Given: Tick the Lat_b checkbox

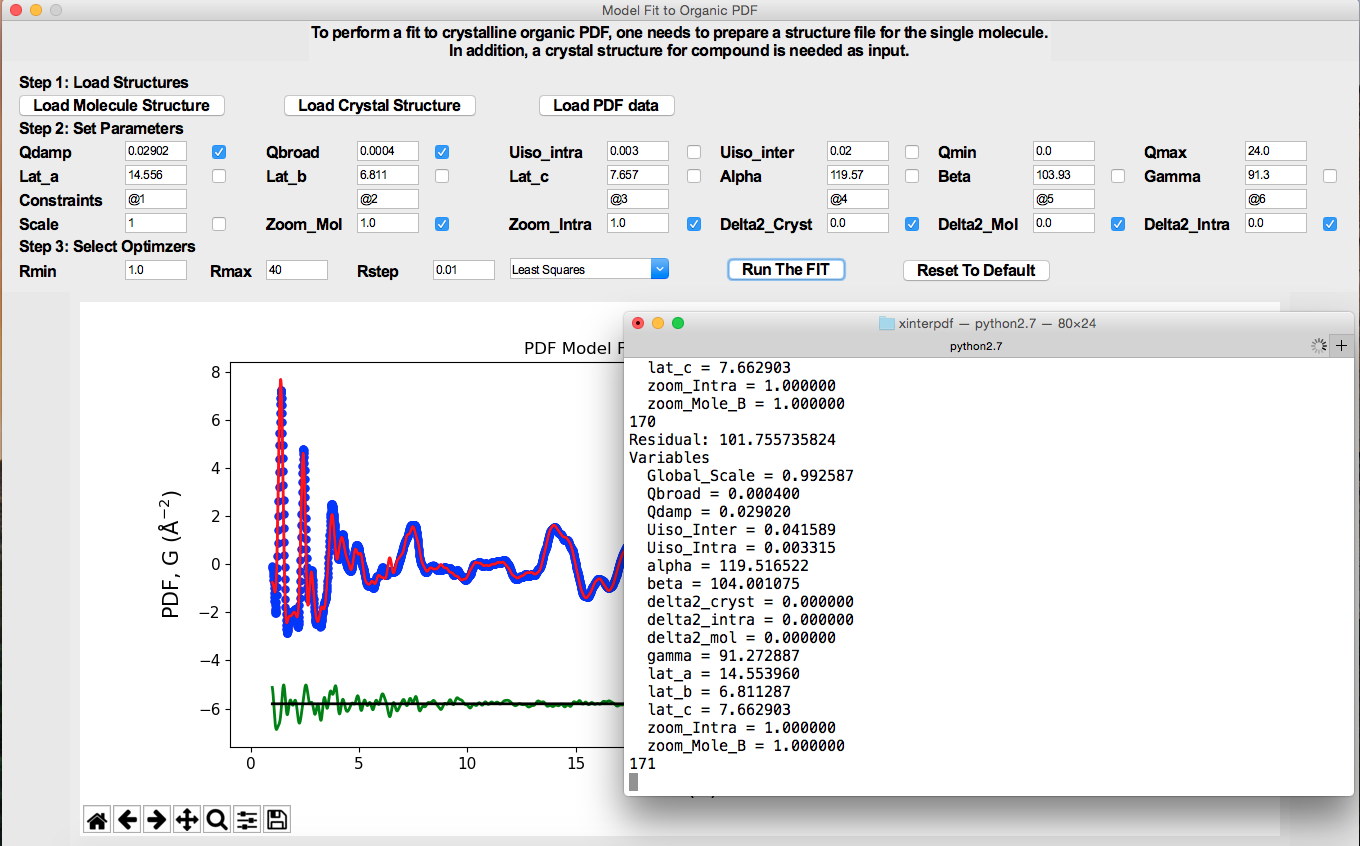Looking at the screenshot, I should [442, 176].
